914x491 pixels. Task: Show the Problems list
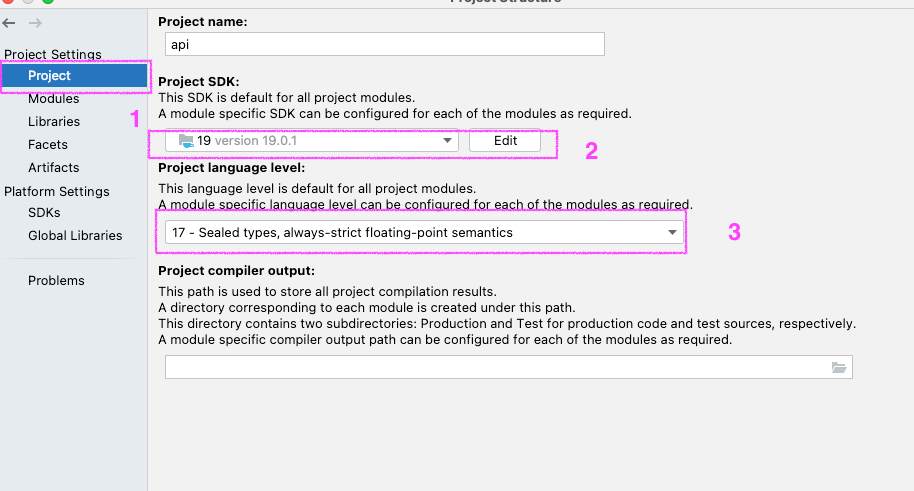click(x=56, y=280)
